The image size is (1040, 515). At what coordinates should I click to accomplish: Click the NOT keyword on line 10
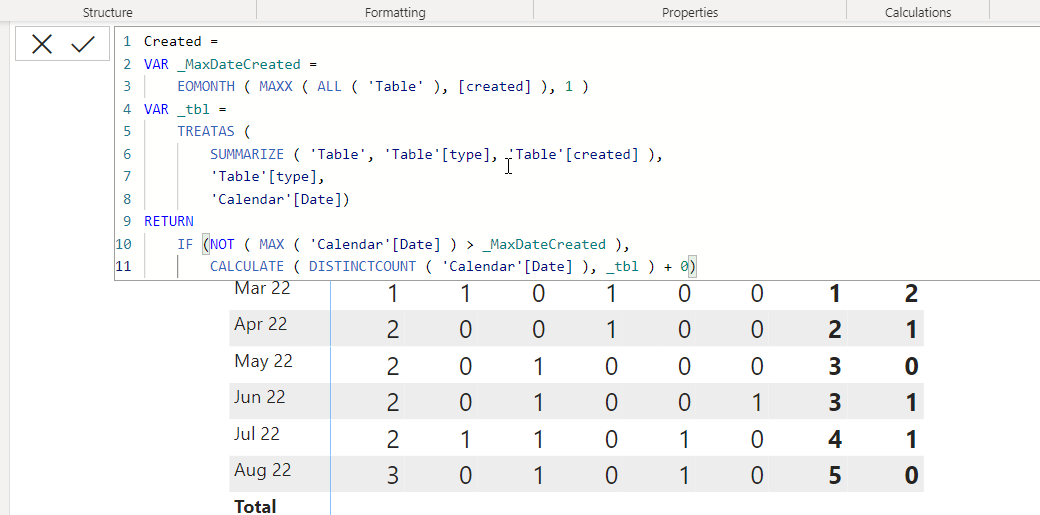tap(223, 244)
